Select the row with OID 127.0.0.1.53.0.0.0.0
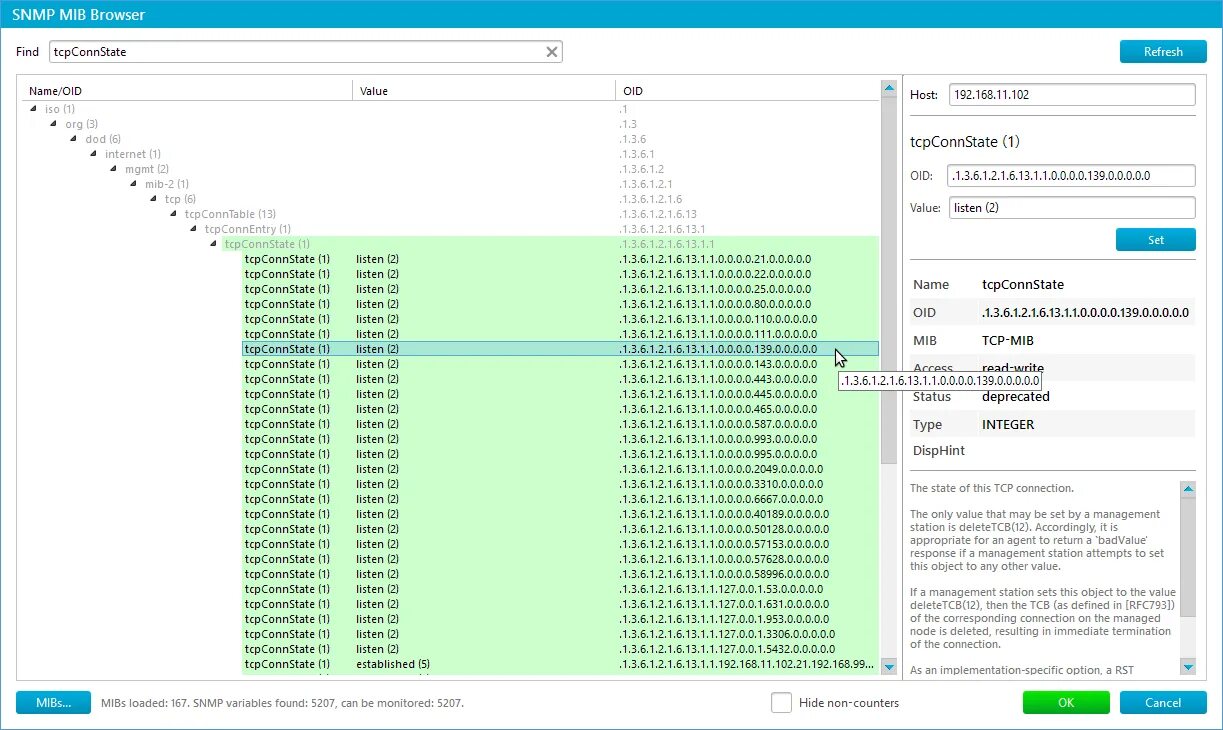This screenshot has height=730, width=1223. [560, 589]
